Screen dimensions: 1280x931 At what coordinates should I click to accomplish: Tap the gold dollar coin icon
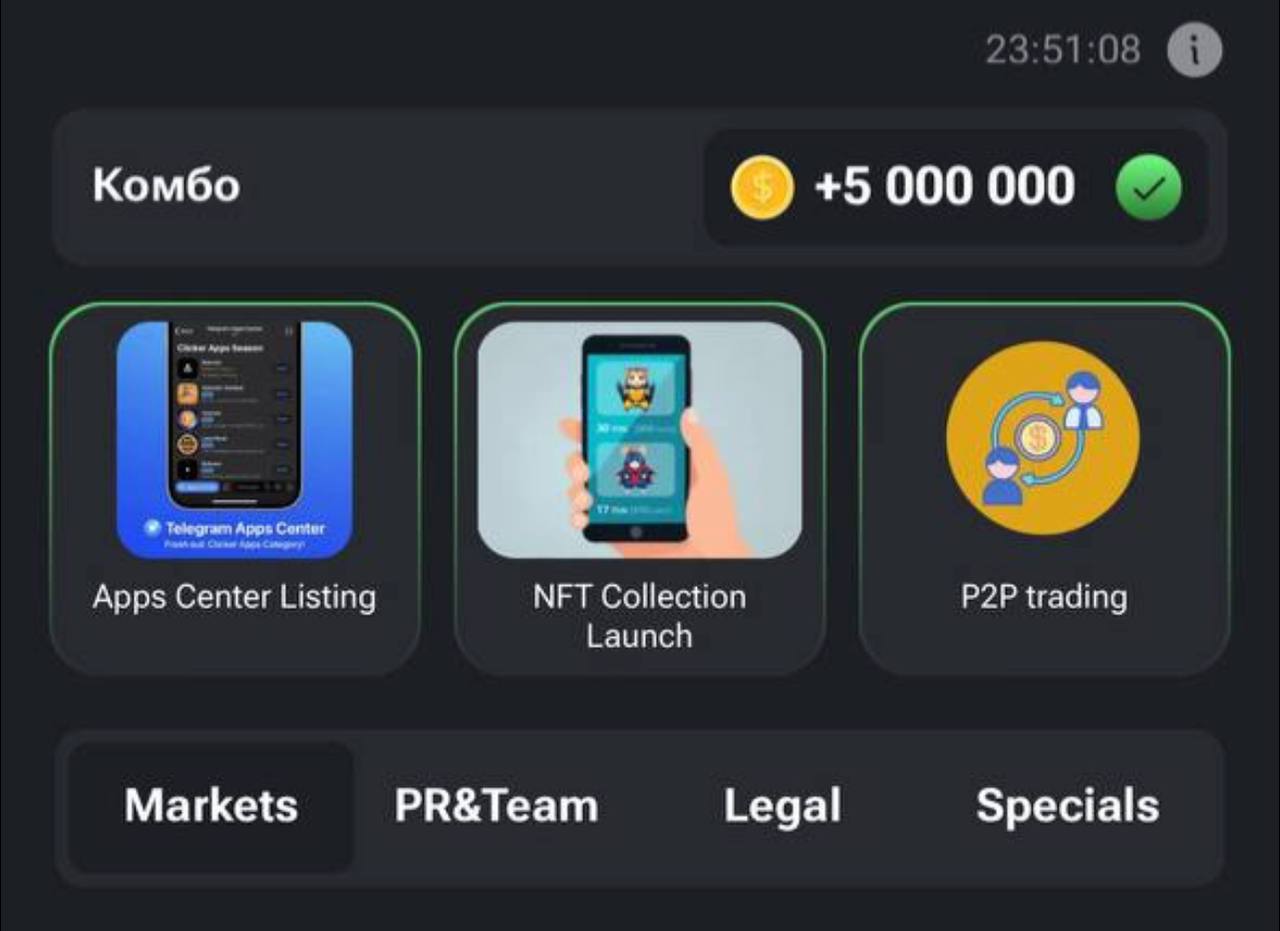[762, 187]
